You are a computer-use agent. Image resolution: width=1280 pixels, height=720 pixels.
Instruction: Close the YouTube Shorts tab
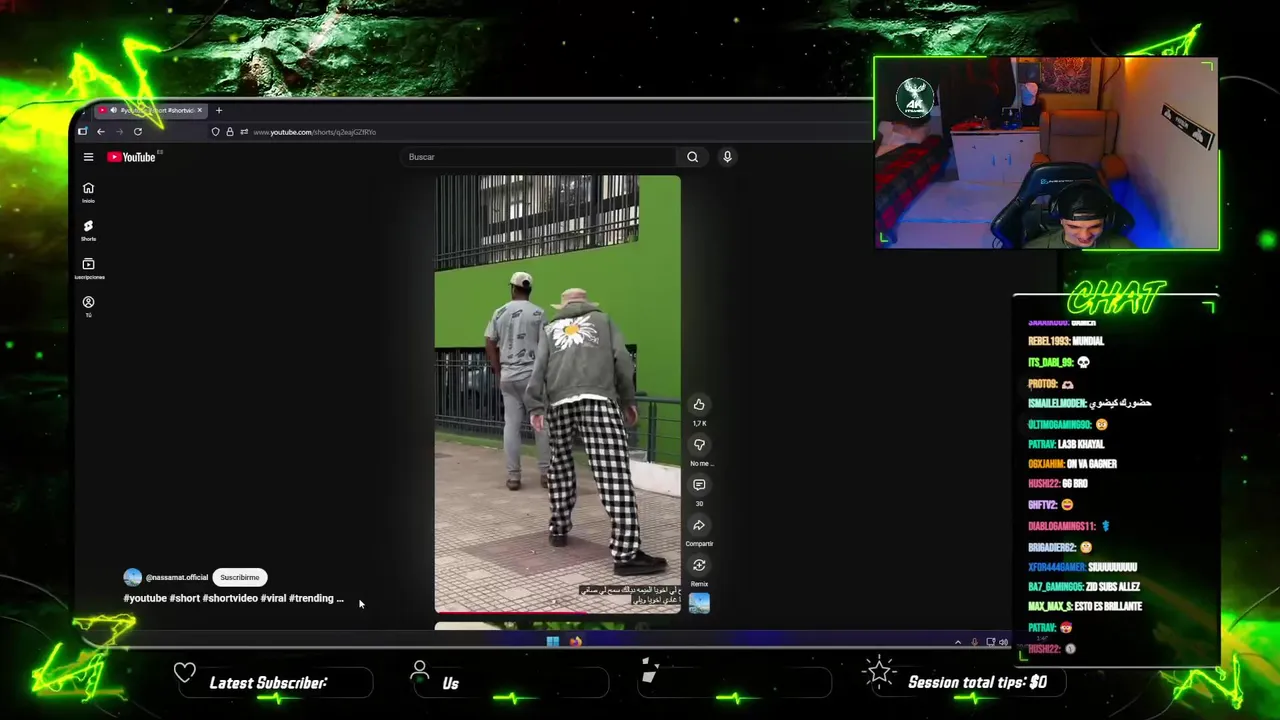pyautogui.click(x=200, y=110)
